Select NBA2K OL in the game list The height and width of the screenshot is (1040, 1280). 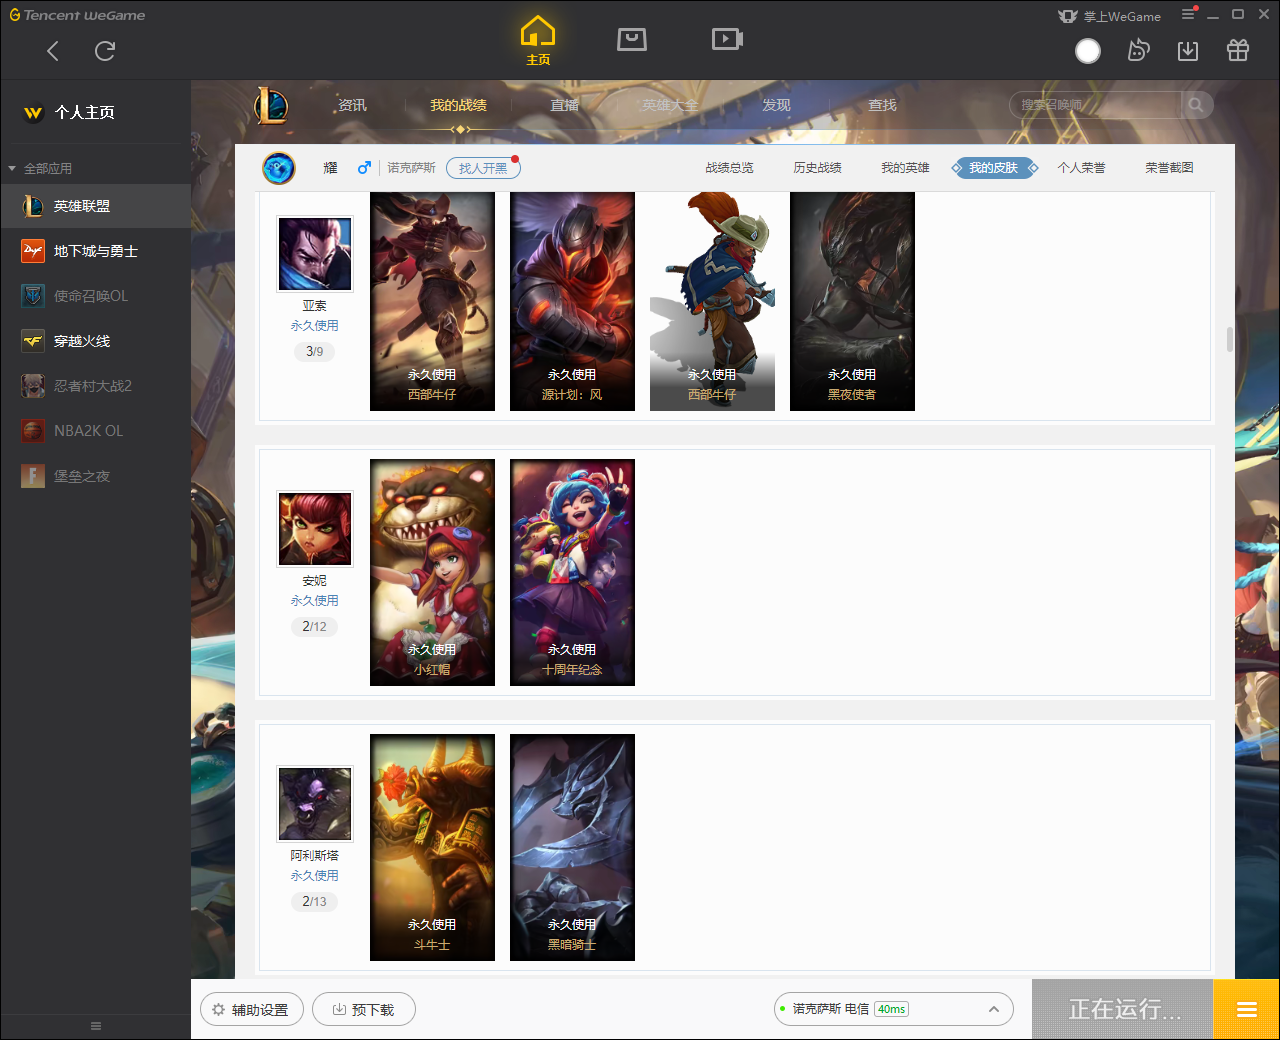point(95,431)
